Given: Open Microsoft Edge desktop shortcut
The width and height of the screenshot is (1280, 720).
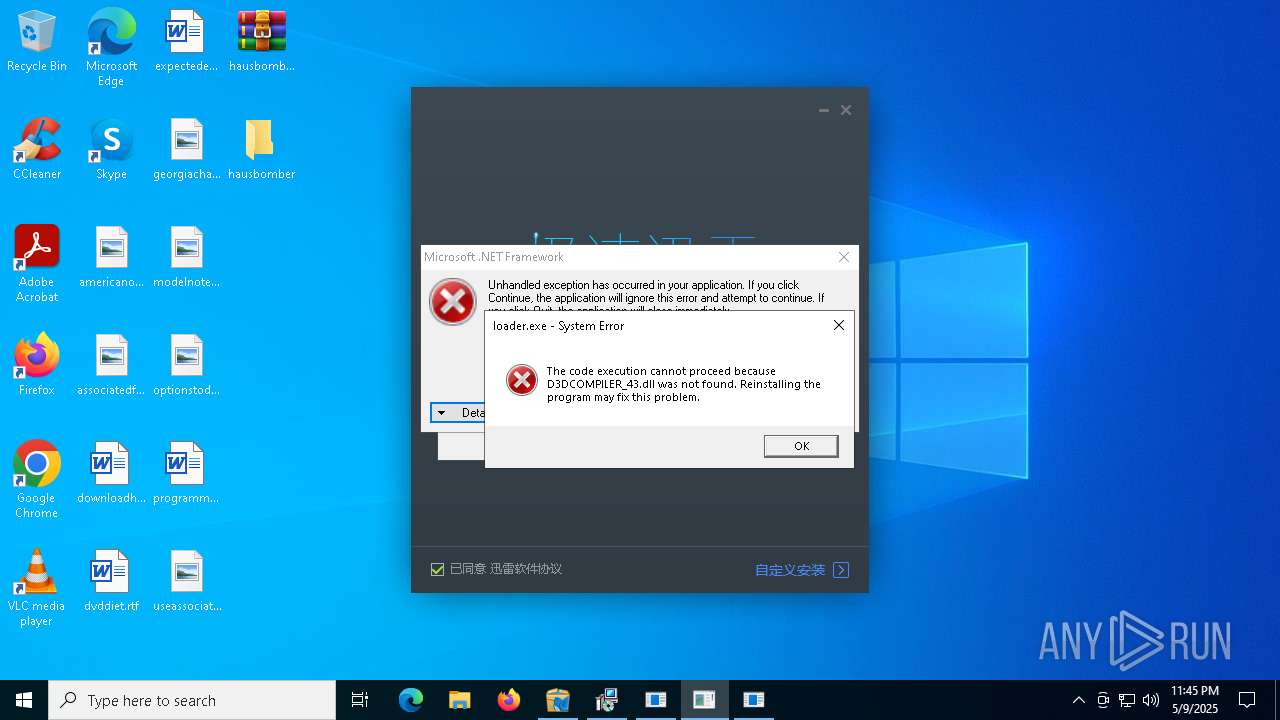Looking at the screenshot, I should pos(111,48).
